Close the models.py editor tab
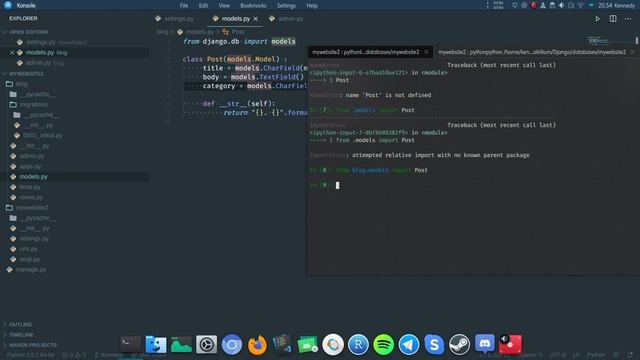This screenshot has height=360, width=640. [x=256, y=19]
